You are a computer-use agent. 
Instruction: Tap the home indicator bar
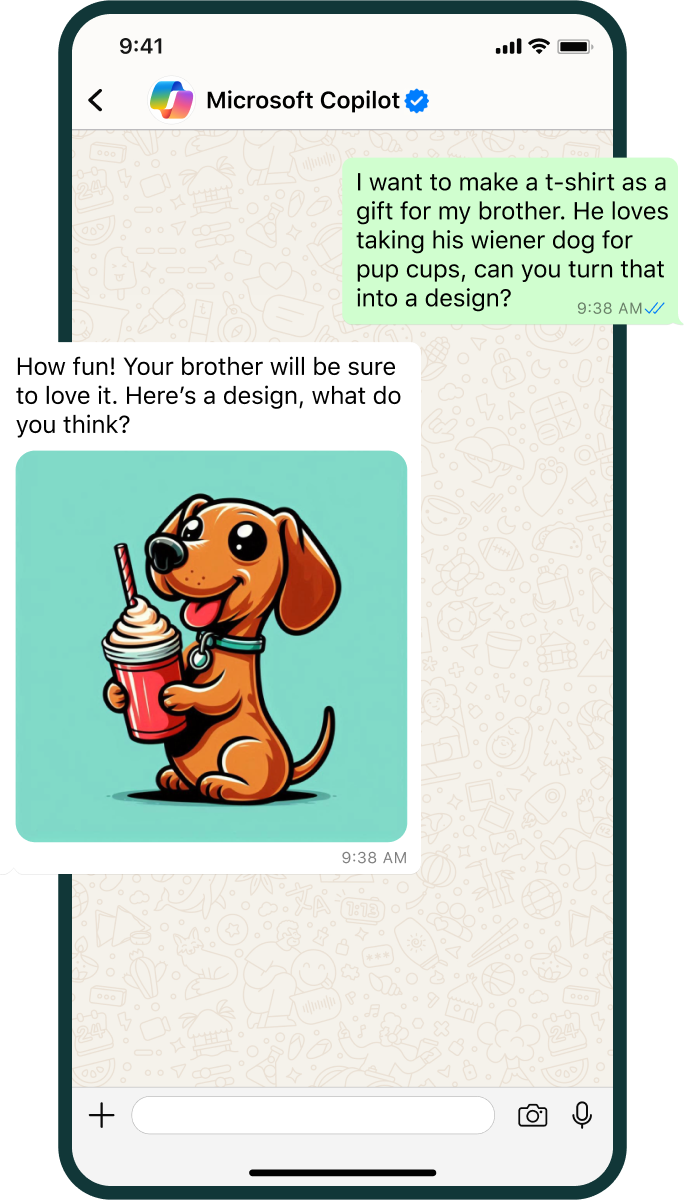pos(342,1173)
